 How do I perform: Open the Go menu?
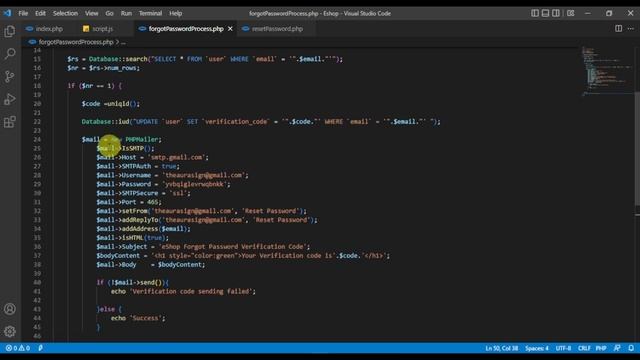(109, 13)
